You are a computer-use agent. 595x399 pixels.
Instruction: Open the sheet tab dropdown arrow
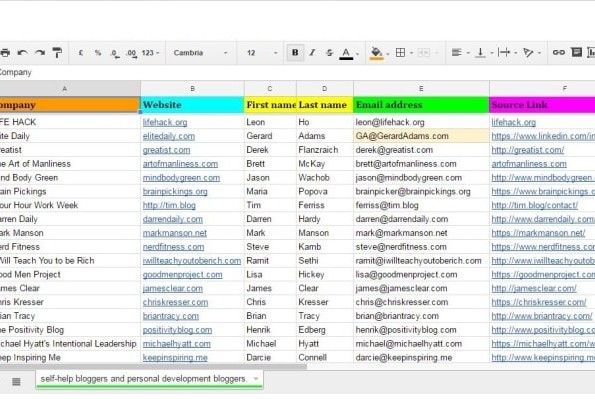256,379
